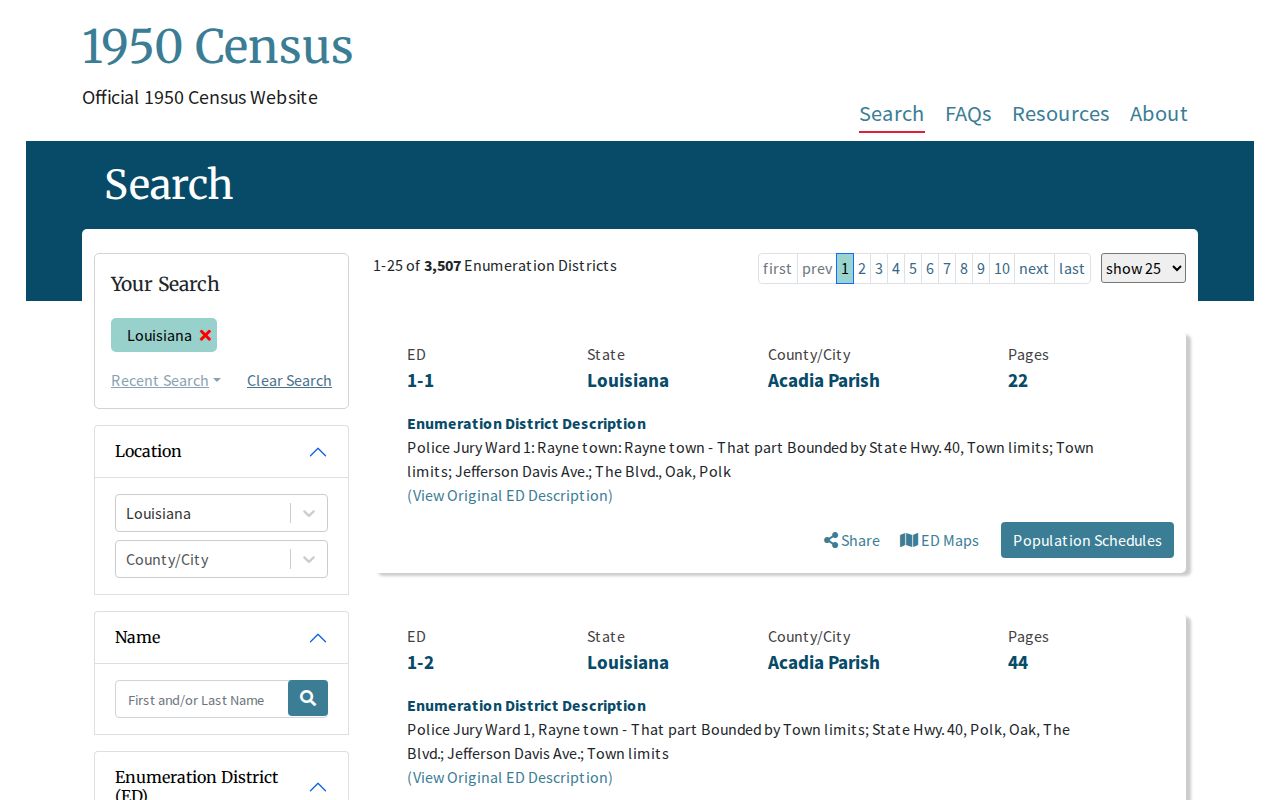This screenshot has height=800, width=1280.
Task: Collapse the Location panel chevron
Action: tap(318, 452)
